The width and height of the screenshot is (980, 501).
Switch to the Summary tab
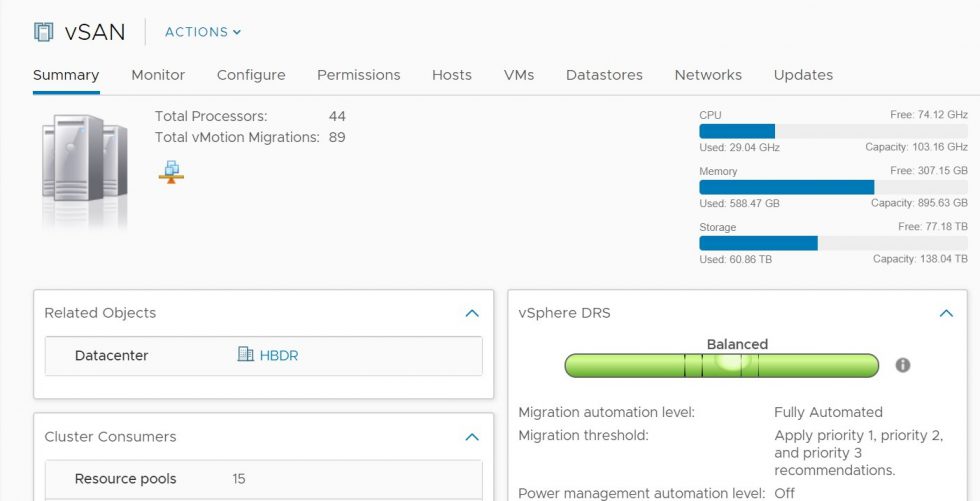66,75
